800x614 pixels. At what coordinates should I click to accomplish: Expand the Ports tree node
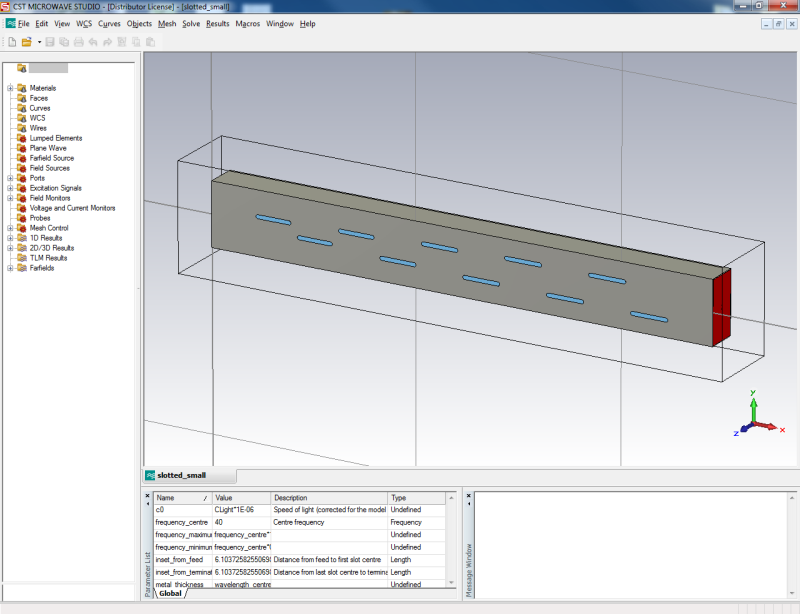click(10, 178)
